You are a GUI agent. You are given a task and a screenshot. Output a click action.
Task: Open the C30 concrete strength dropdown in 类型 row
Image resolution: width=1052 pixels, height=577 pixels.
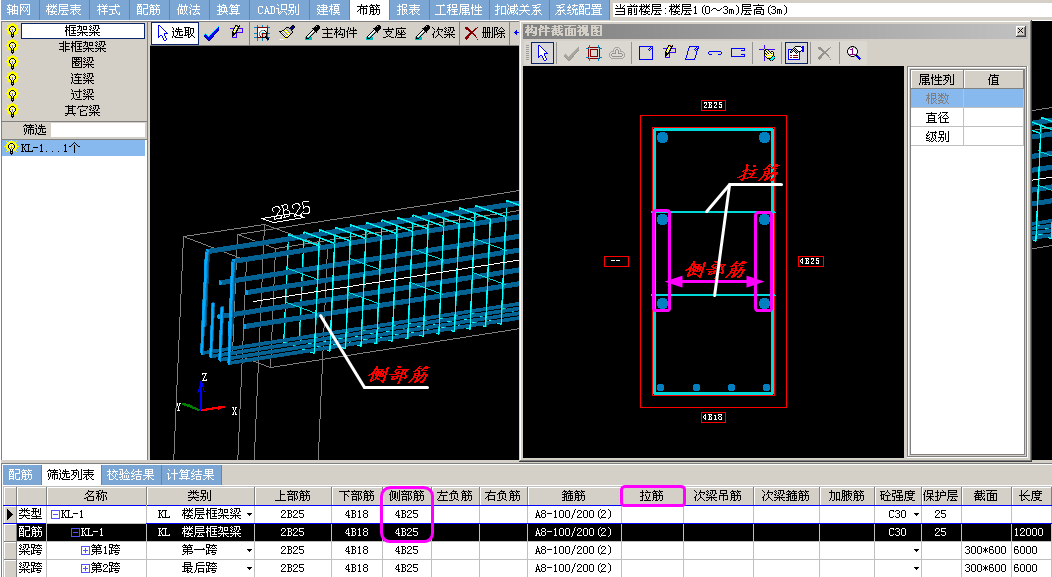[916, 515]
